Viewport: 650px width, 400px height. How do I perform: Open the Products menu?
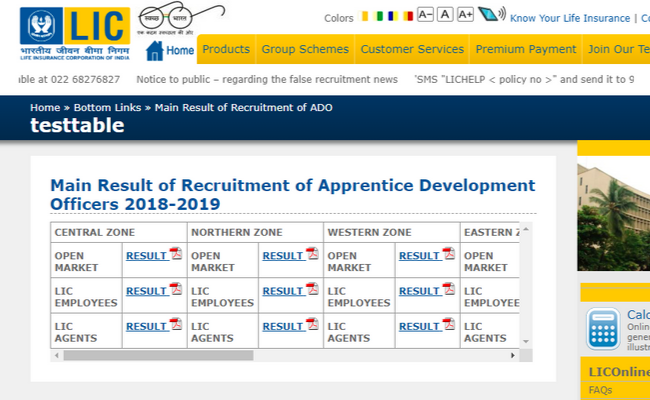[x=226, y=49]
